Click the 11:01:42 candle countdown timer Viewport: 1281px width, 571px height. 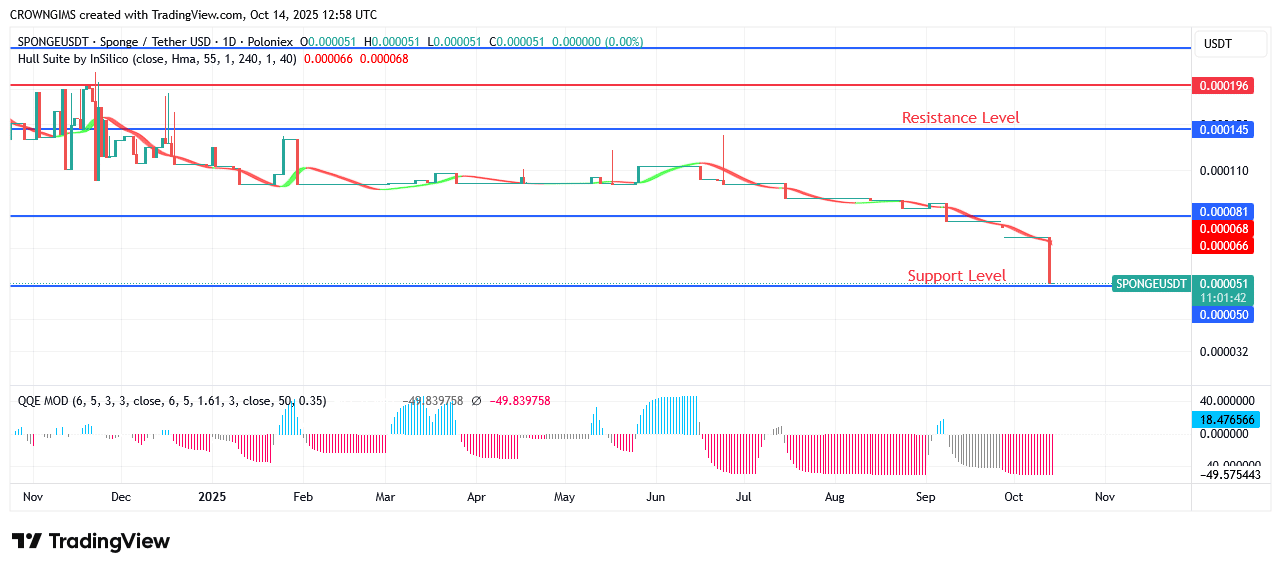tap(1223, 298)
